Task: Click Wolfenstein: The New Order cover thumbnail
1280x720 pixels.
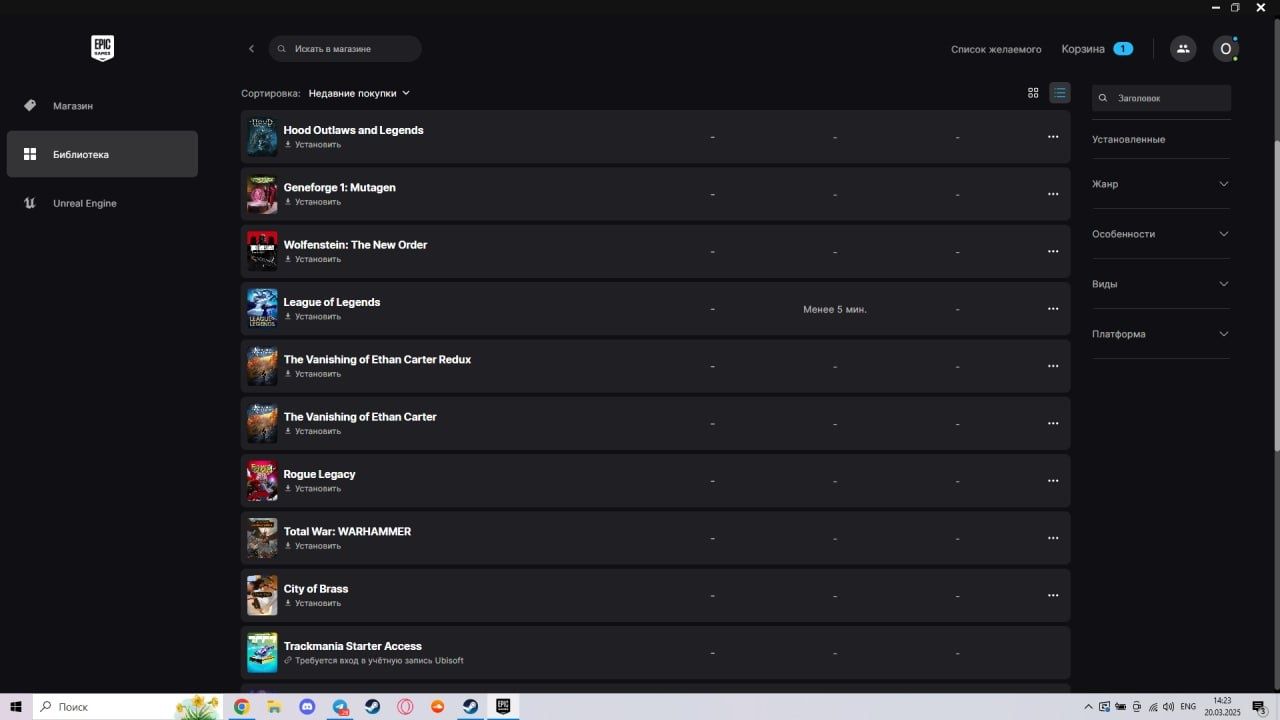Action: click(x=262, y=251)
